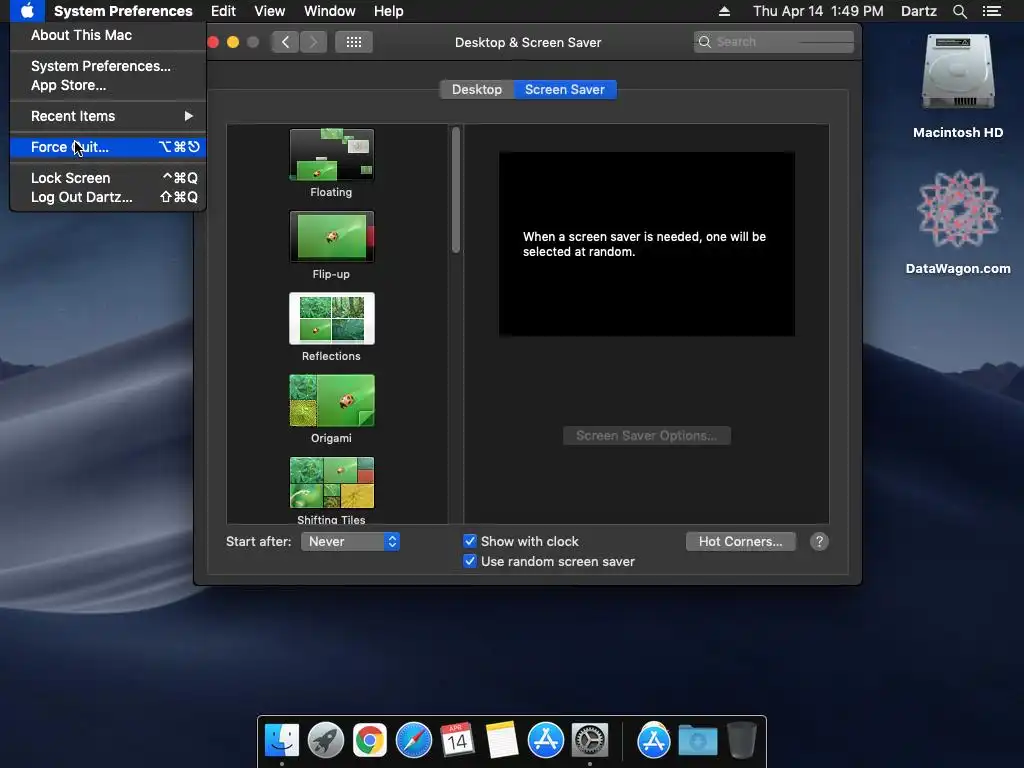Viewport: 1024px width, 768px height.
Task: Choose System Preferences... in Apple menu
Action: point(108,66)
